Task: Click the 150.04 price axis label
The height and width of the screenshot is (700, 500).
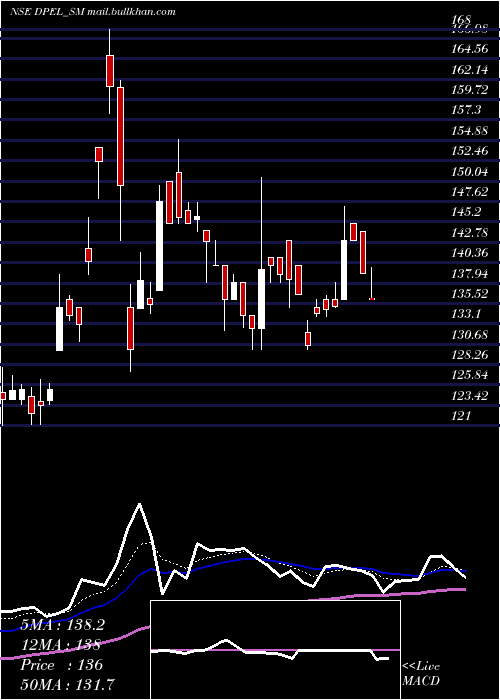Action: (470, 171)
